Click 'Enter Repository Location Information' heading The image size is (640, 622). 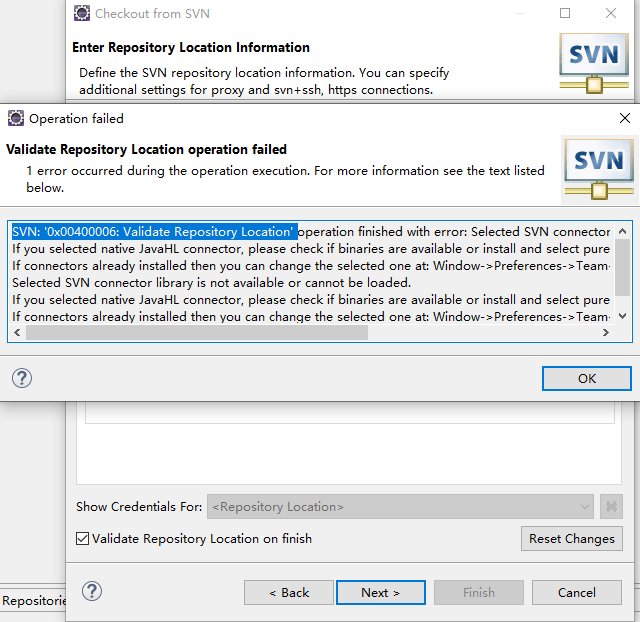coord(191,47)
